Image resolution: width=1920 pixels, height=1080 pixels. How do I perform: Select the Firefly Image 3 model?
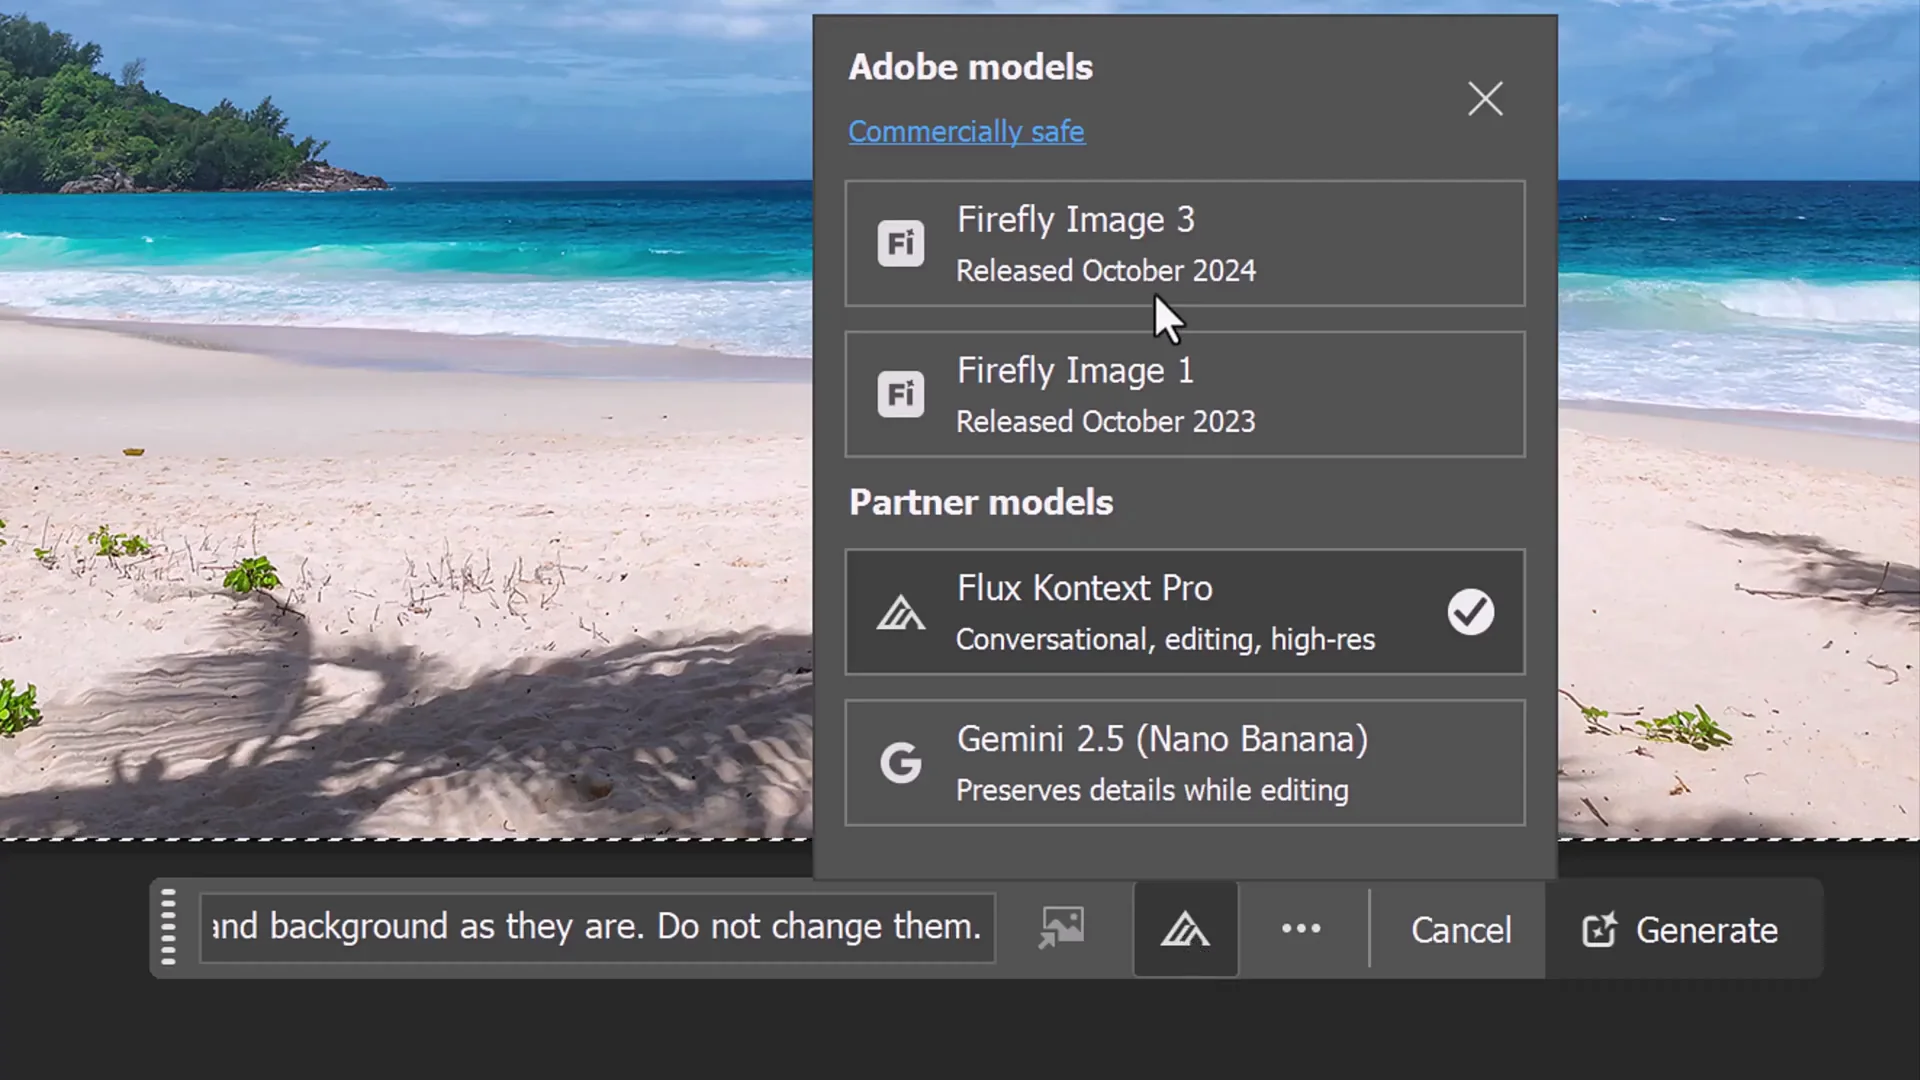pos(1185,244)
